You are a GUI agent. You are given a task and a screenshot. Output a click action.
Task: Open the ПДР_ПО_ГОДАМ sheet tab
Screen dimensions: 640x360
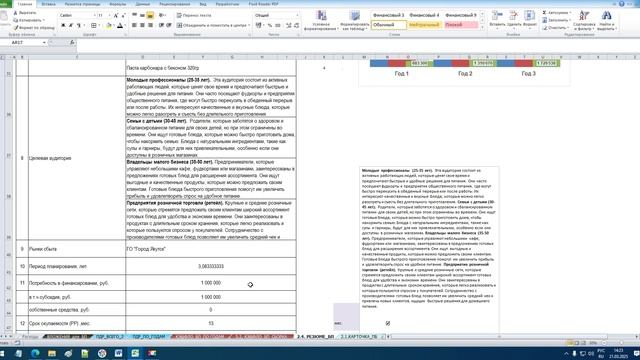pyautogui.click(x=149, y=337)
